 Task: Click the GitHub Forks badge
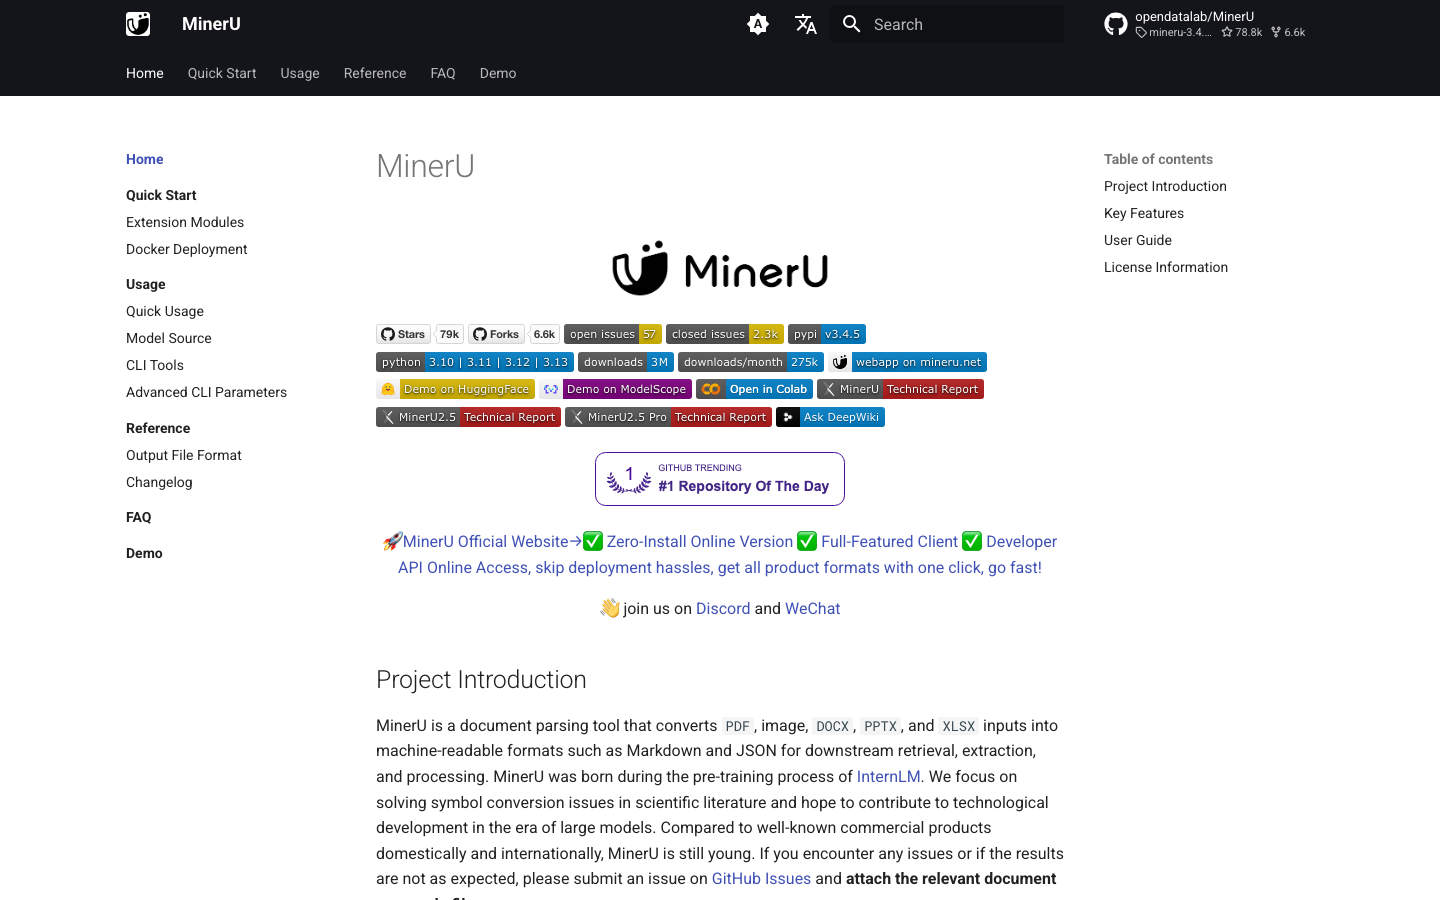[497, 334]
